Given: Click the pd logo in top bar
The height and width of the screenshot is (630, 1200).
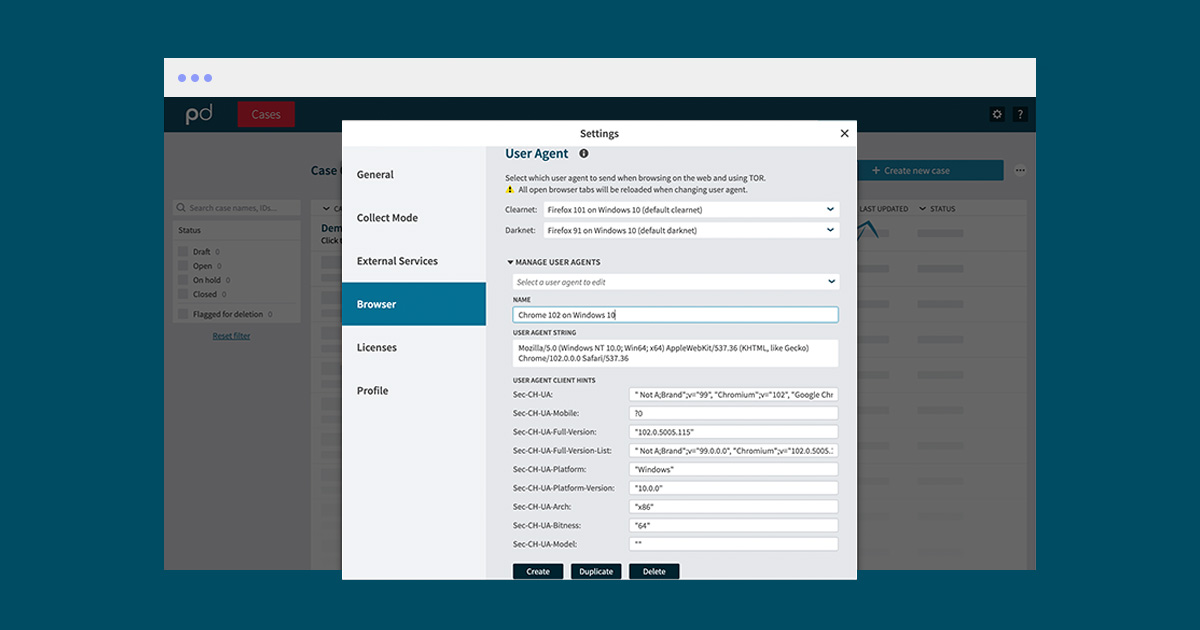Looking at the screenshot, I should tap(199, 115).
